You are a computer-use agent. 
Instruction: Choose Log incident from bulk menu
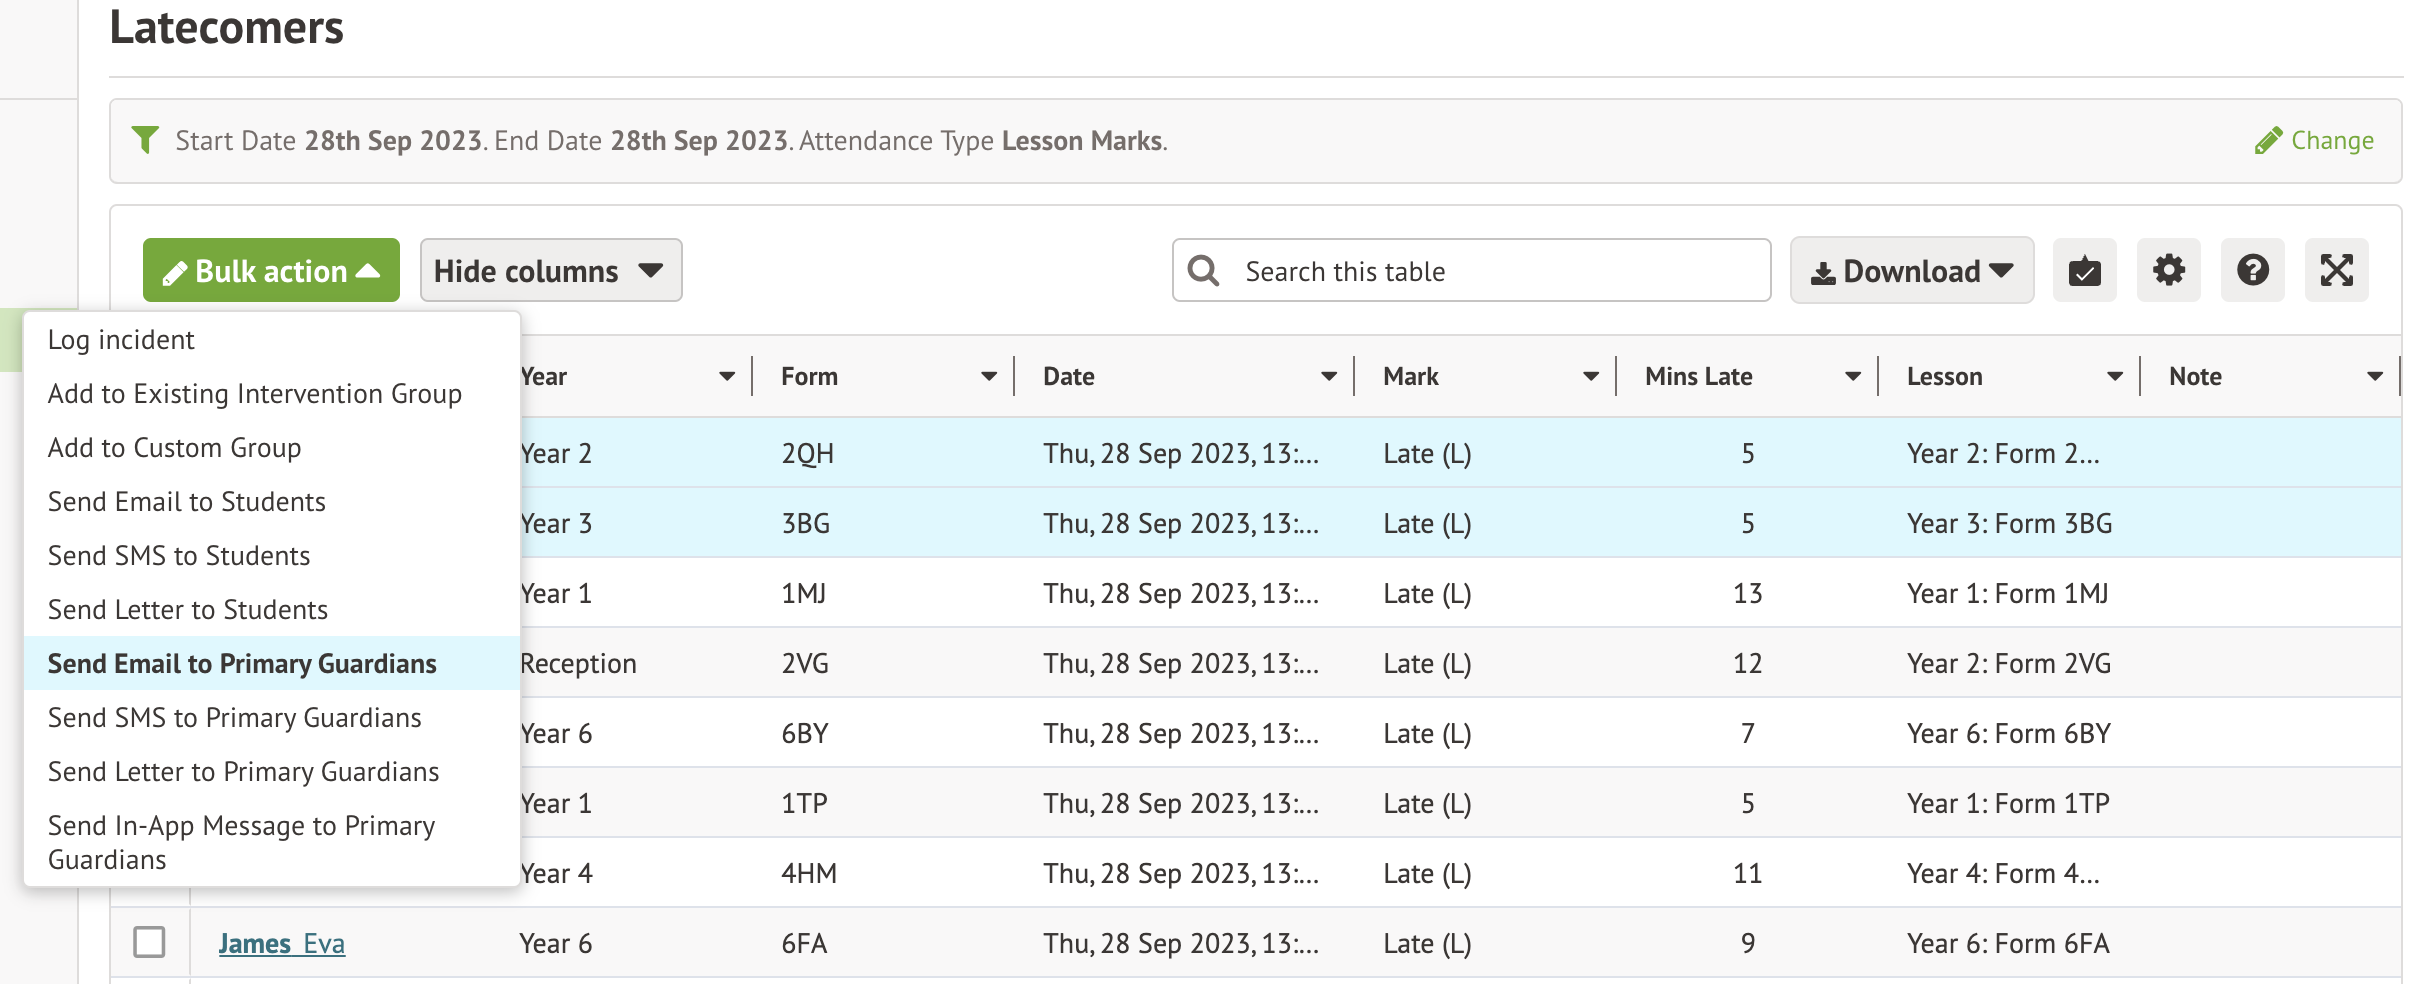[121, 340]
